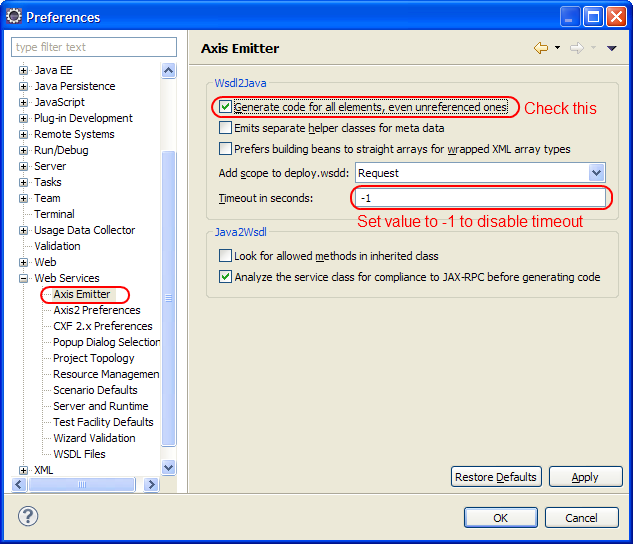Click tree horizontal scroll right arrow

(x=151, y=484)
